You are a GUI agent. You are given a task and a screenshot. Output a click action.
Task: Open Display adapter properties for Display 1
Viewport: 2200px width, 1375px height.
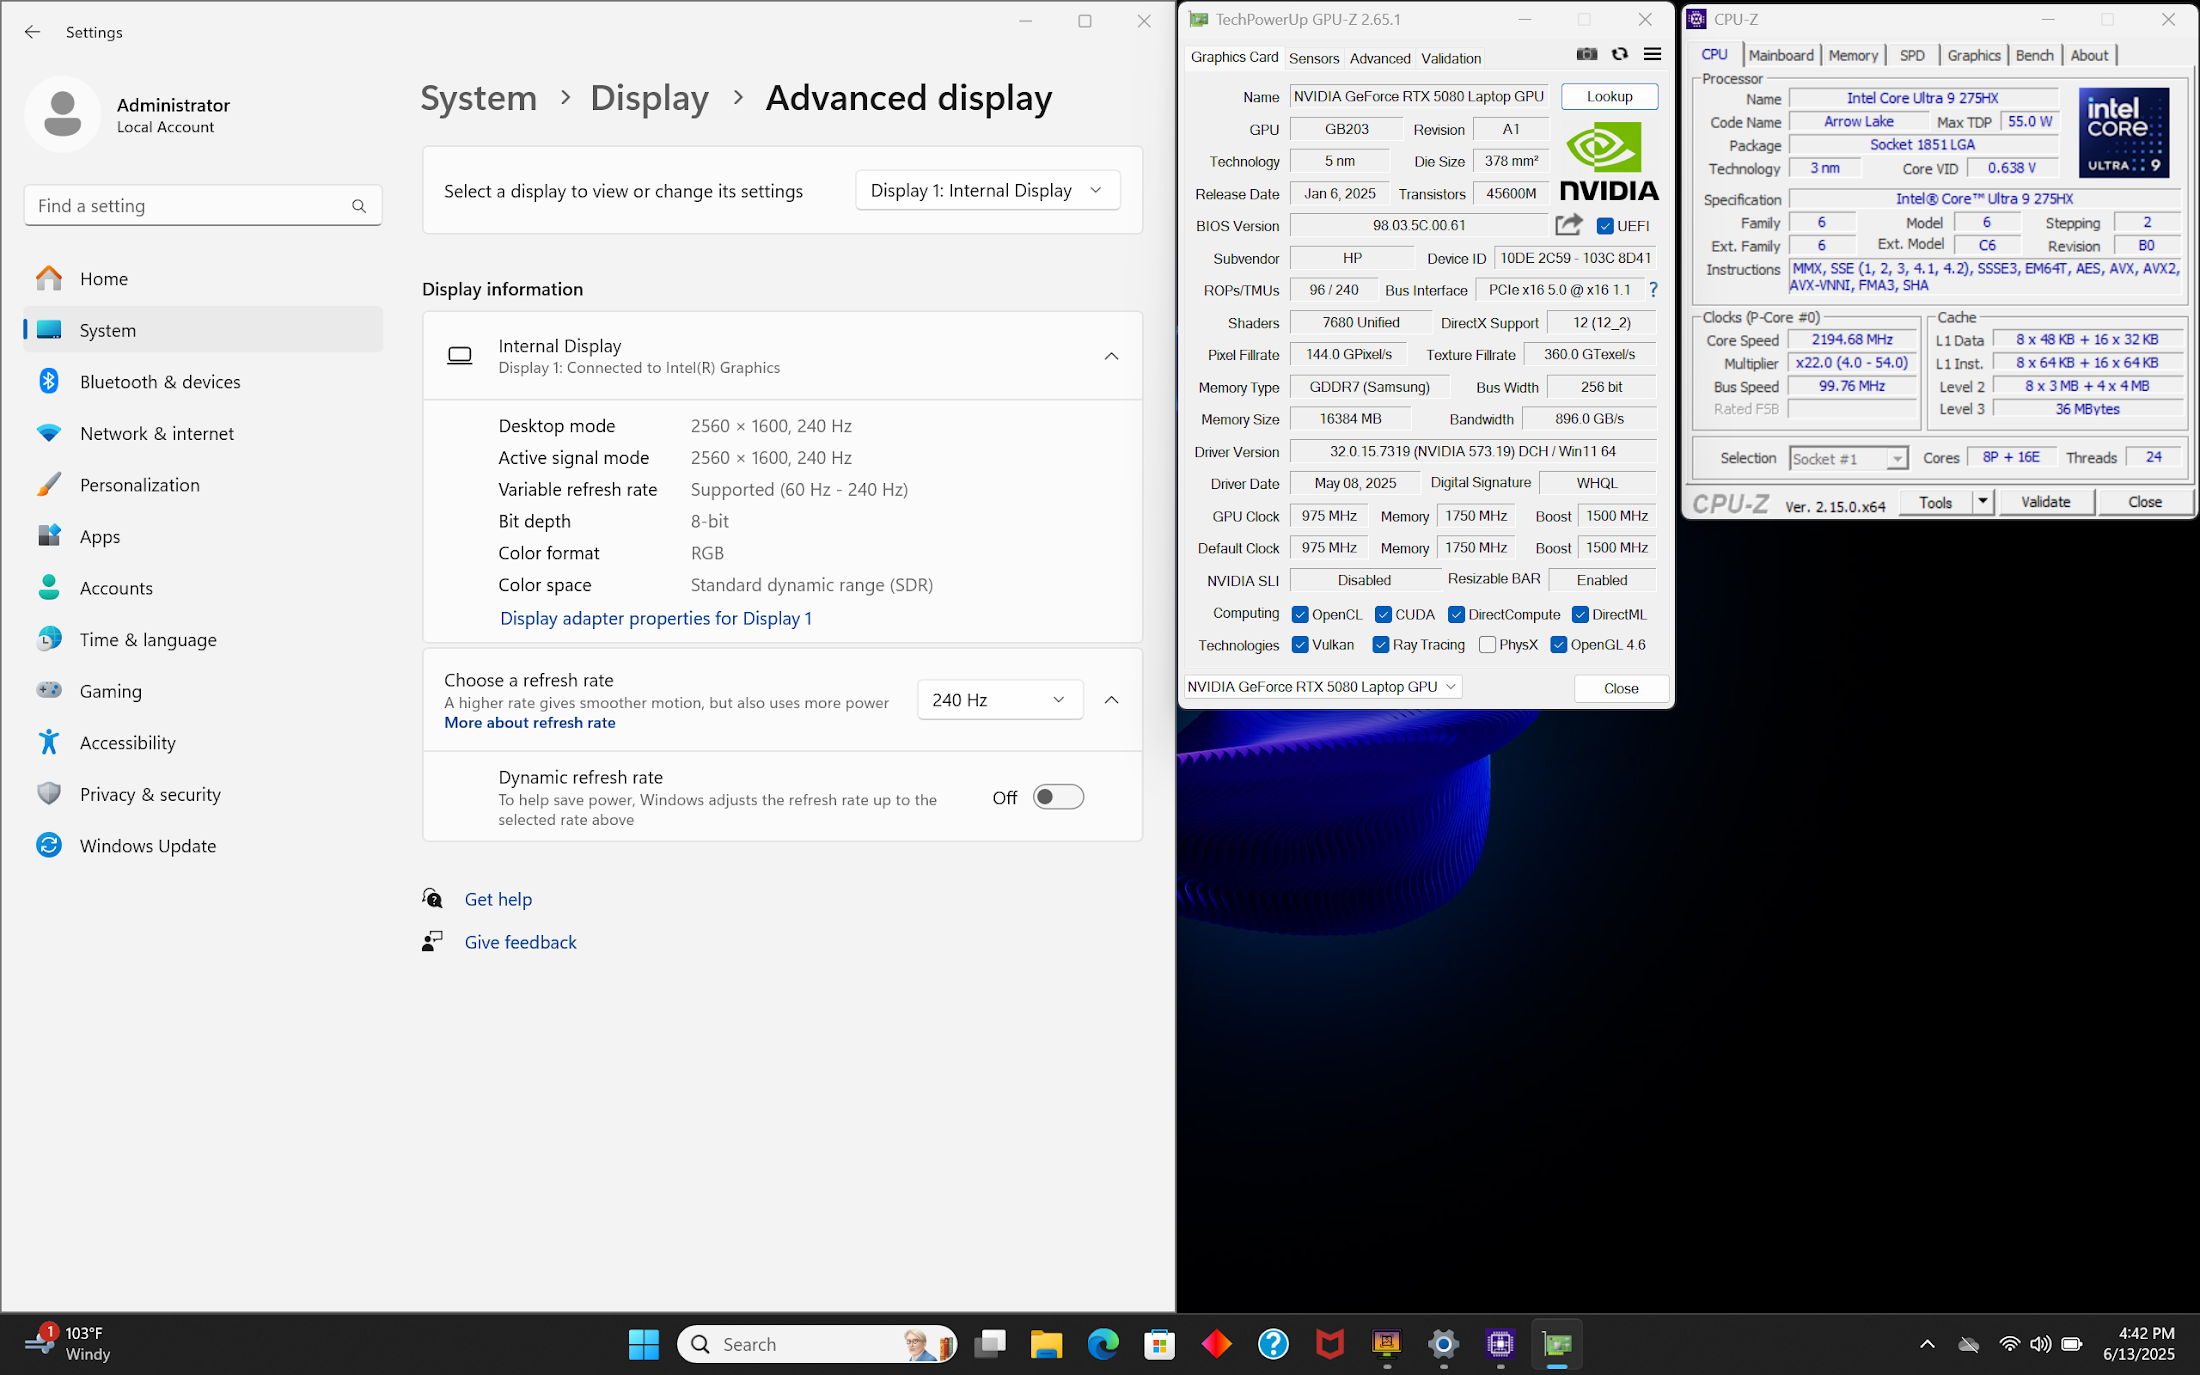pos(656,618)
